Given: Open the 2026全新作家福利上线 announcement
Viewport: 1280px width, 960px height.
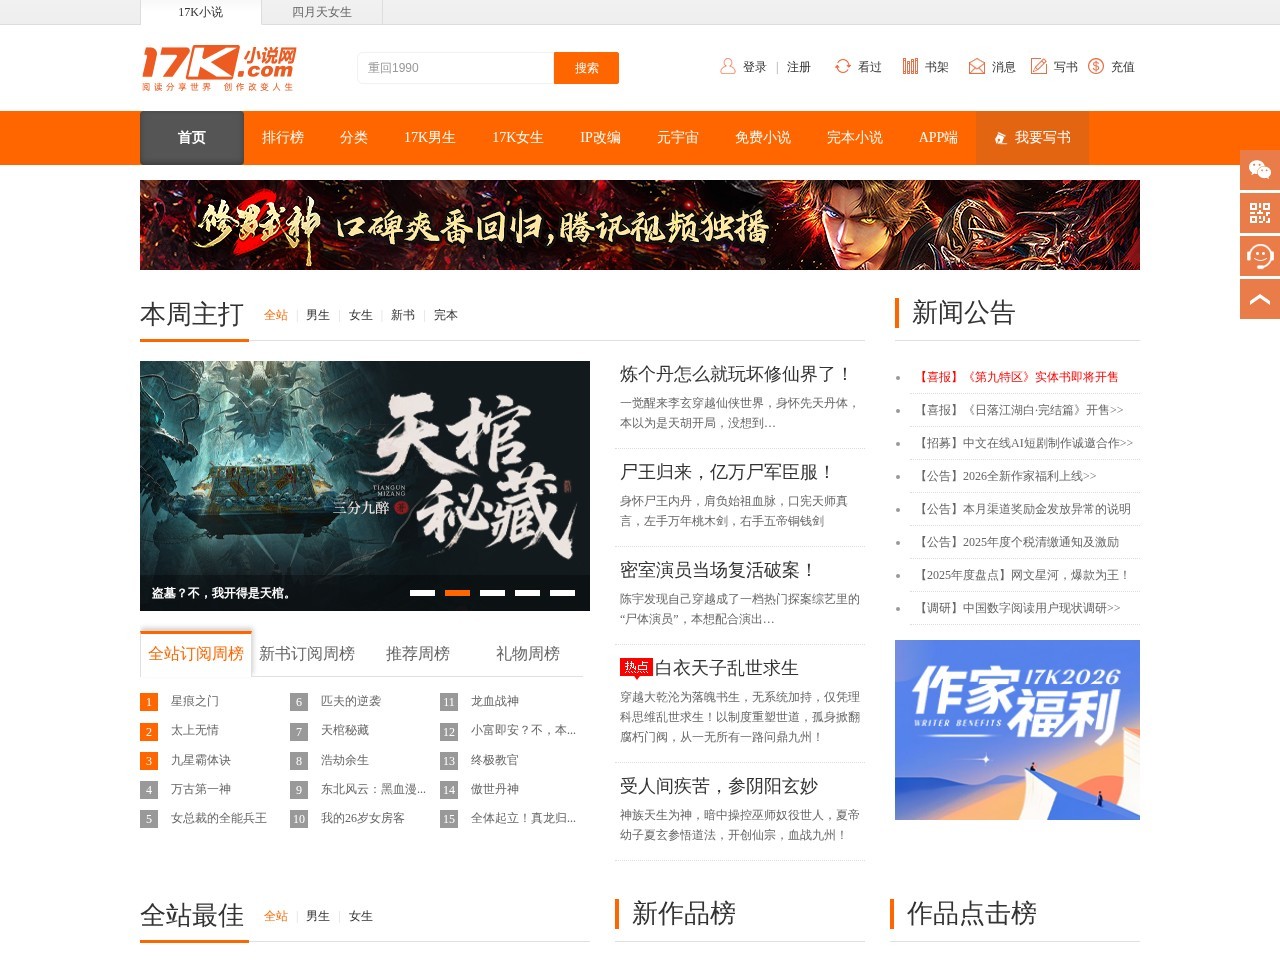Looking at the screenshot, I should 1006,476.
